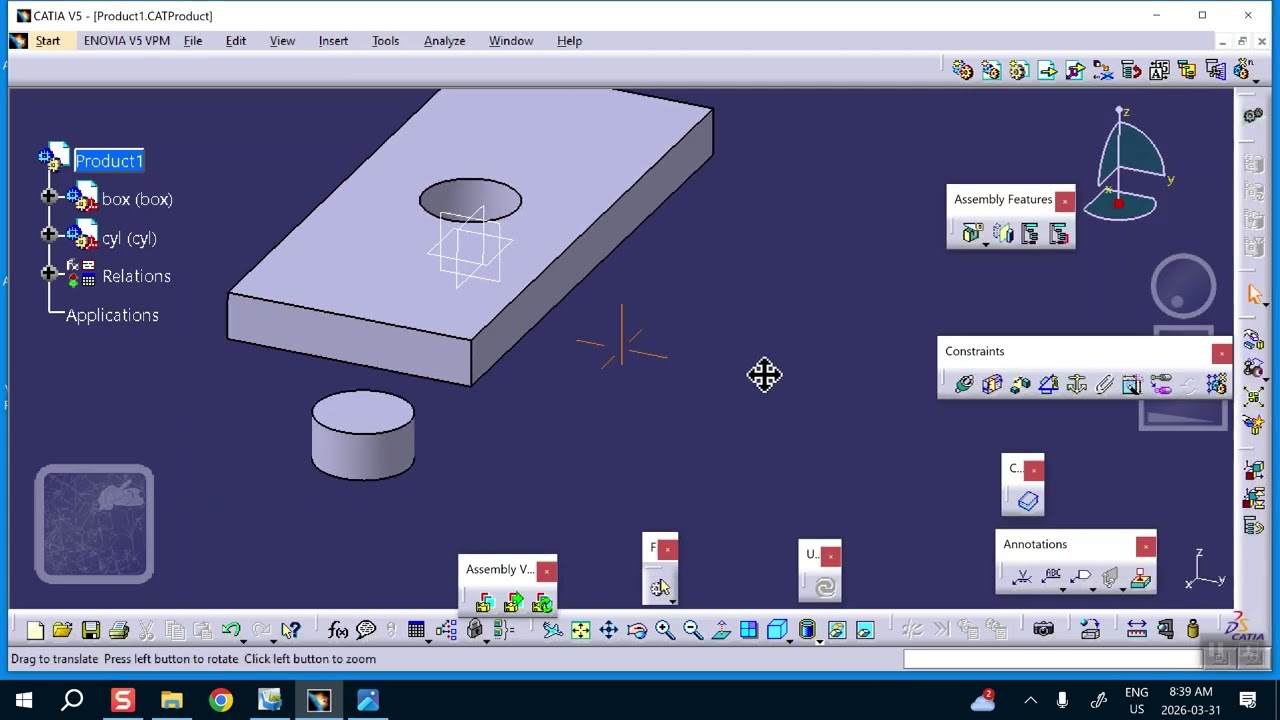Image resolution: width=1280 pixels, height=720 pixels.
Task: Open the Analyze menu
Action: [444, 41]
